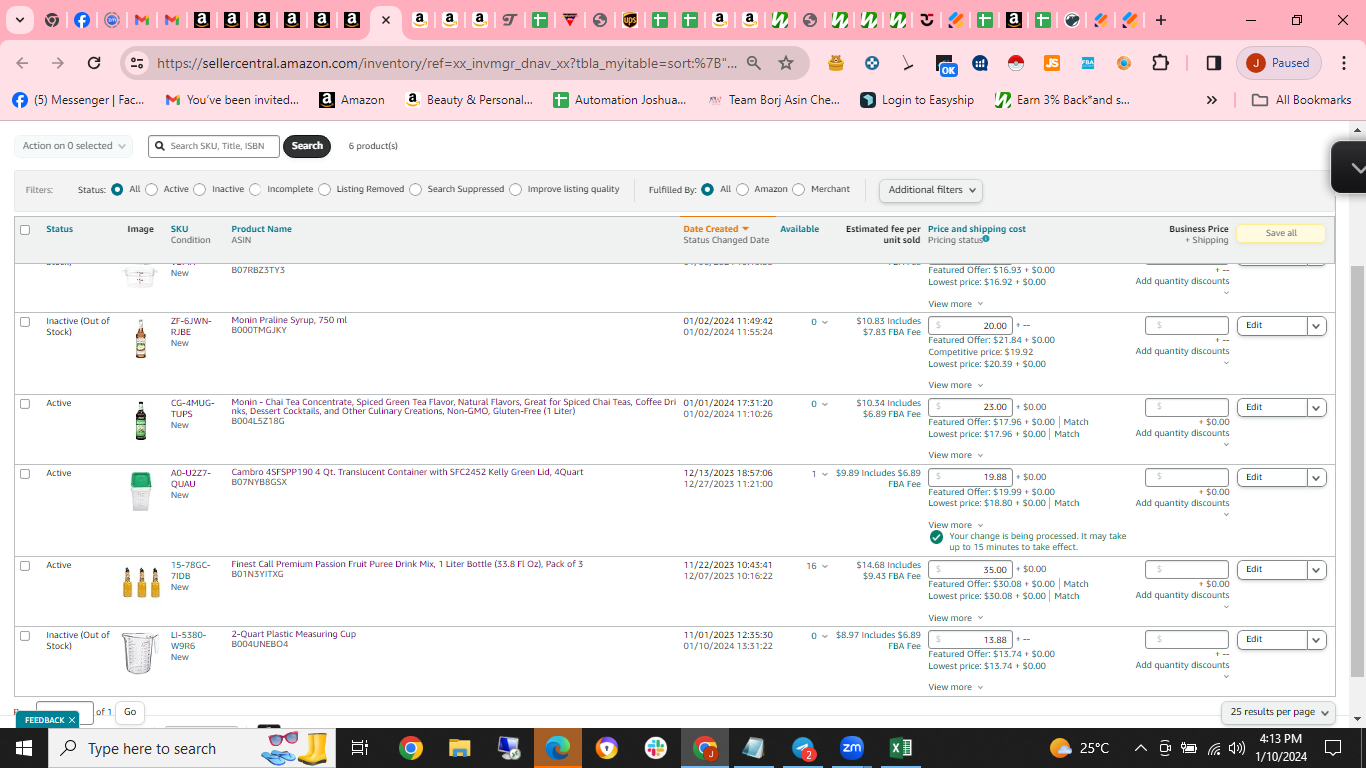Edit price field showing 23.00
The image size is (1366, 768).
(970, 407)
